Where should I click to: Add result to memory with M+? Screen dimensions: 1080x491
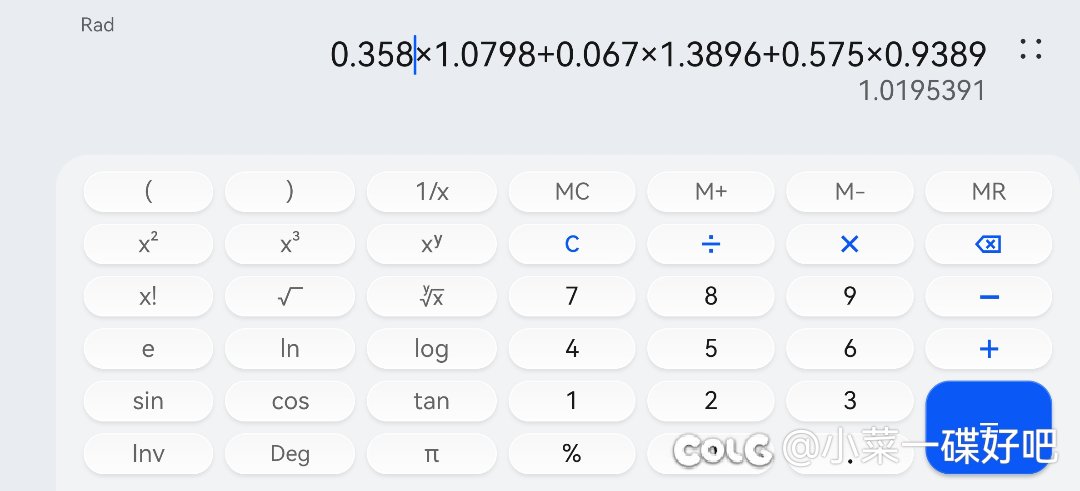pyautogui.click(x=710, y=192)
